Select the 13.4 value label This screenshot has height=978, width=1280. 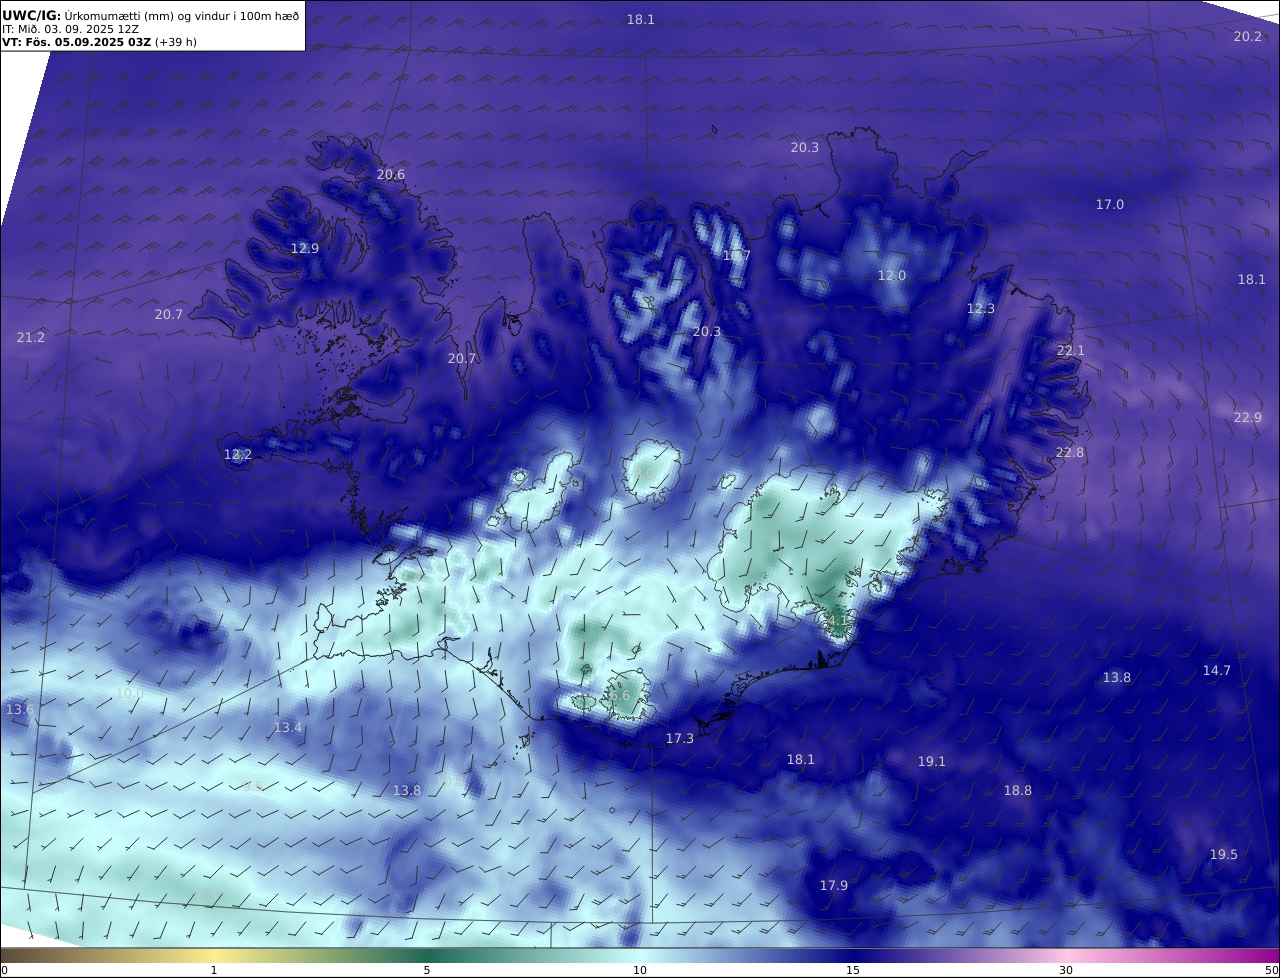pos(288,728)
